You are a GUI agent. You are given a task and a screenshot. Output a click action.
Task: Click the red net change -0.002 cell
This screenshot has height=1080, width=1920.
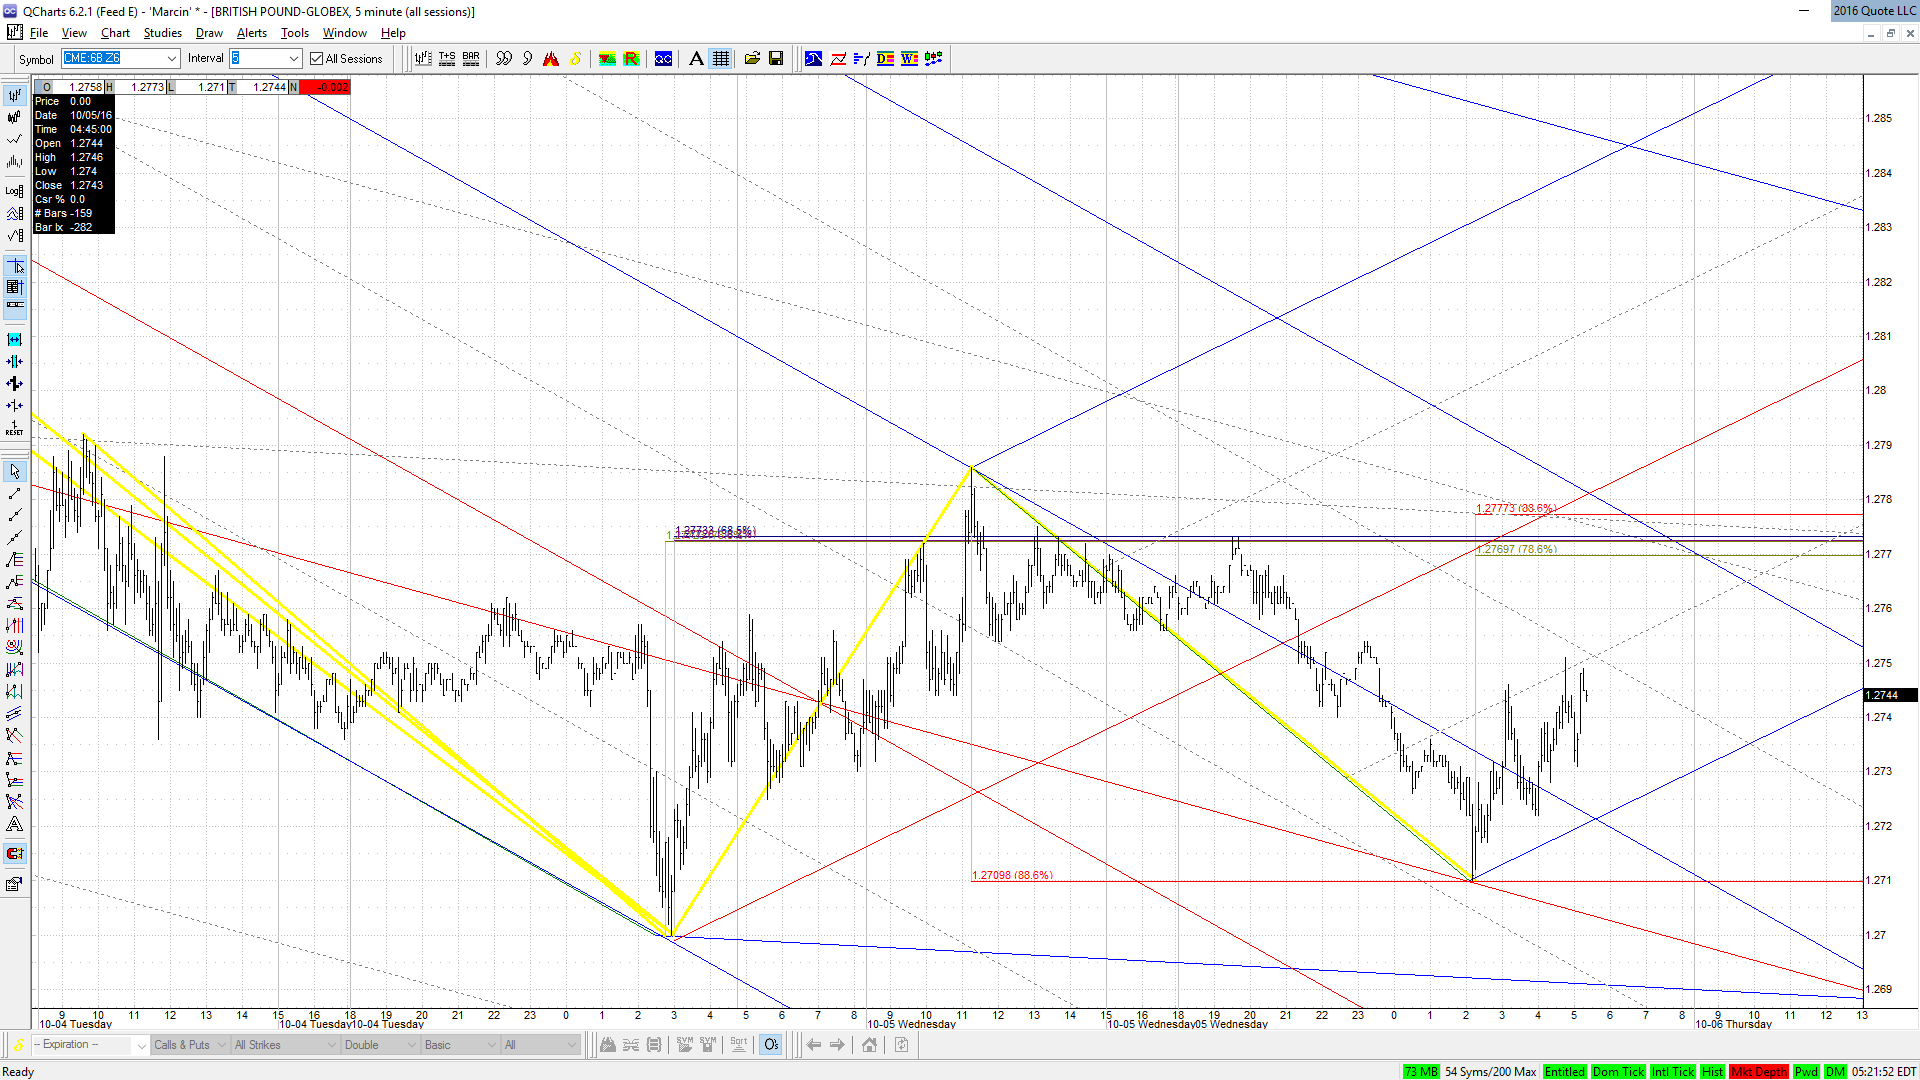pos(325,87)
